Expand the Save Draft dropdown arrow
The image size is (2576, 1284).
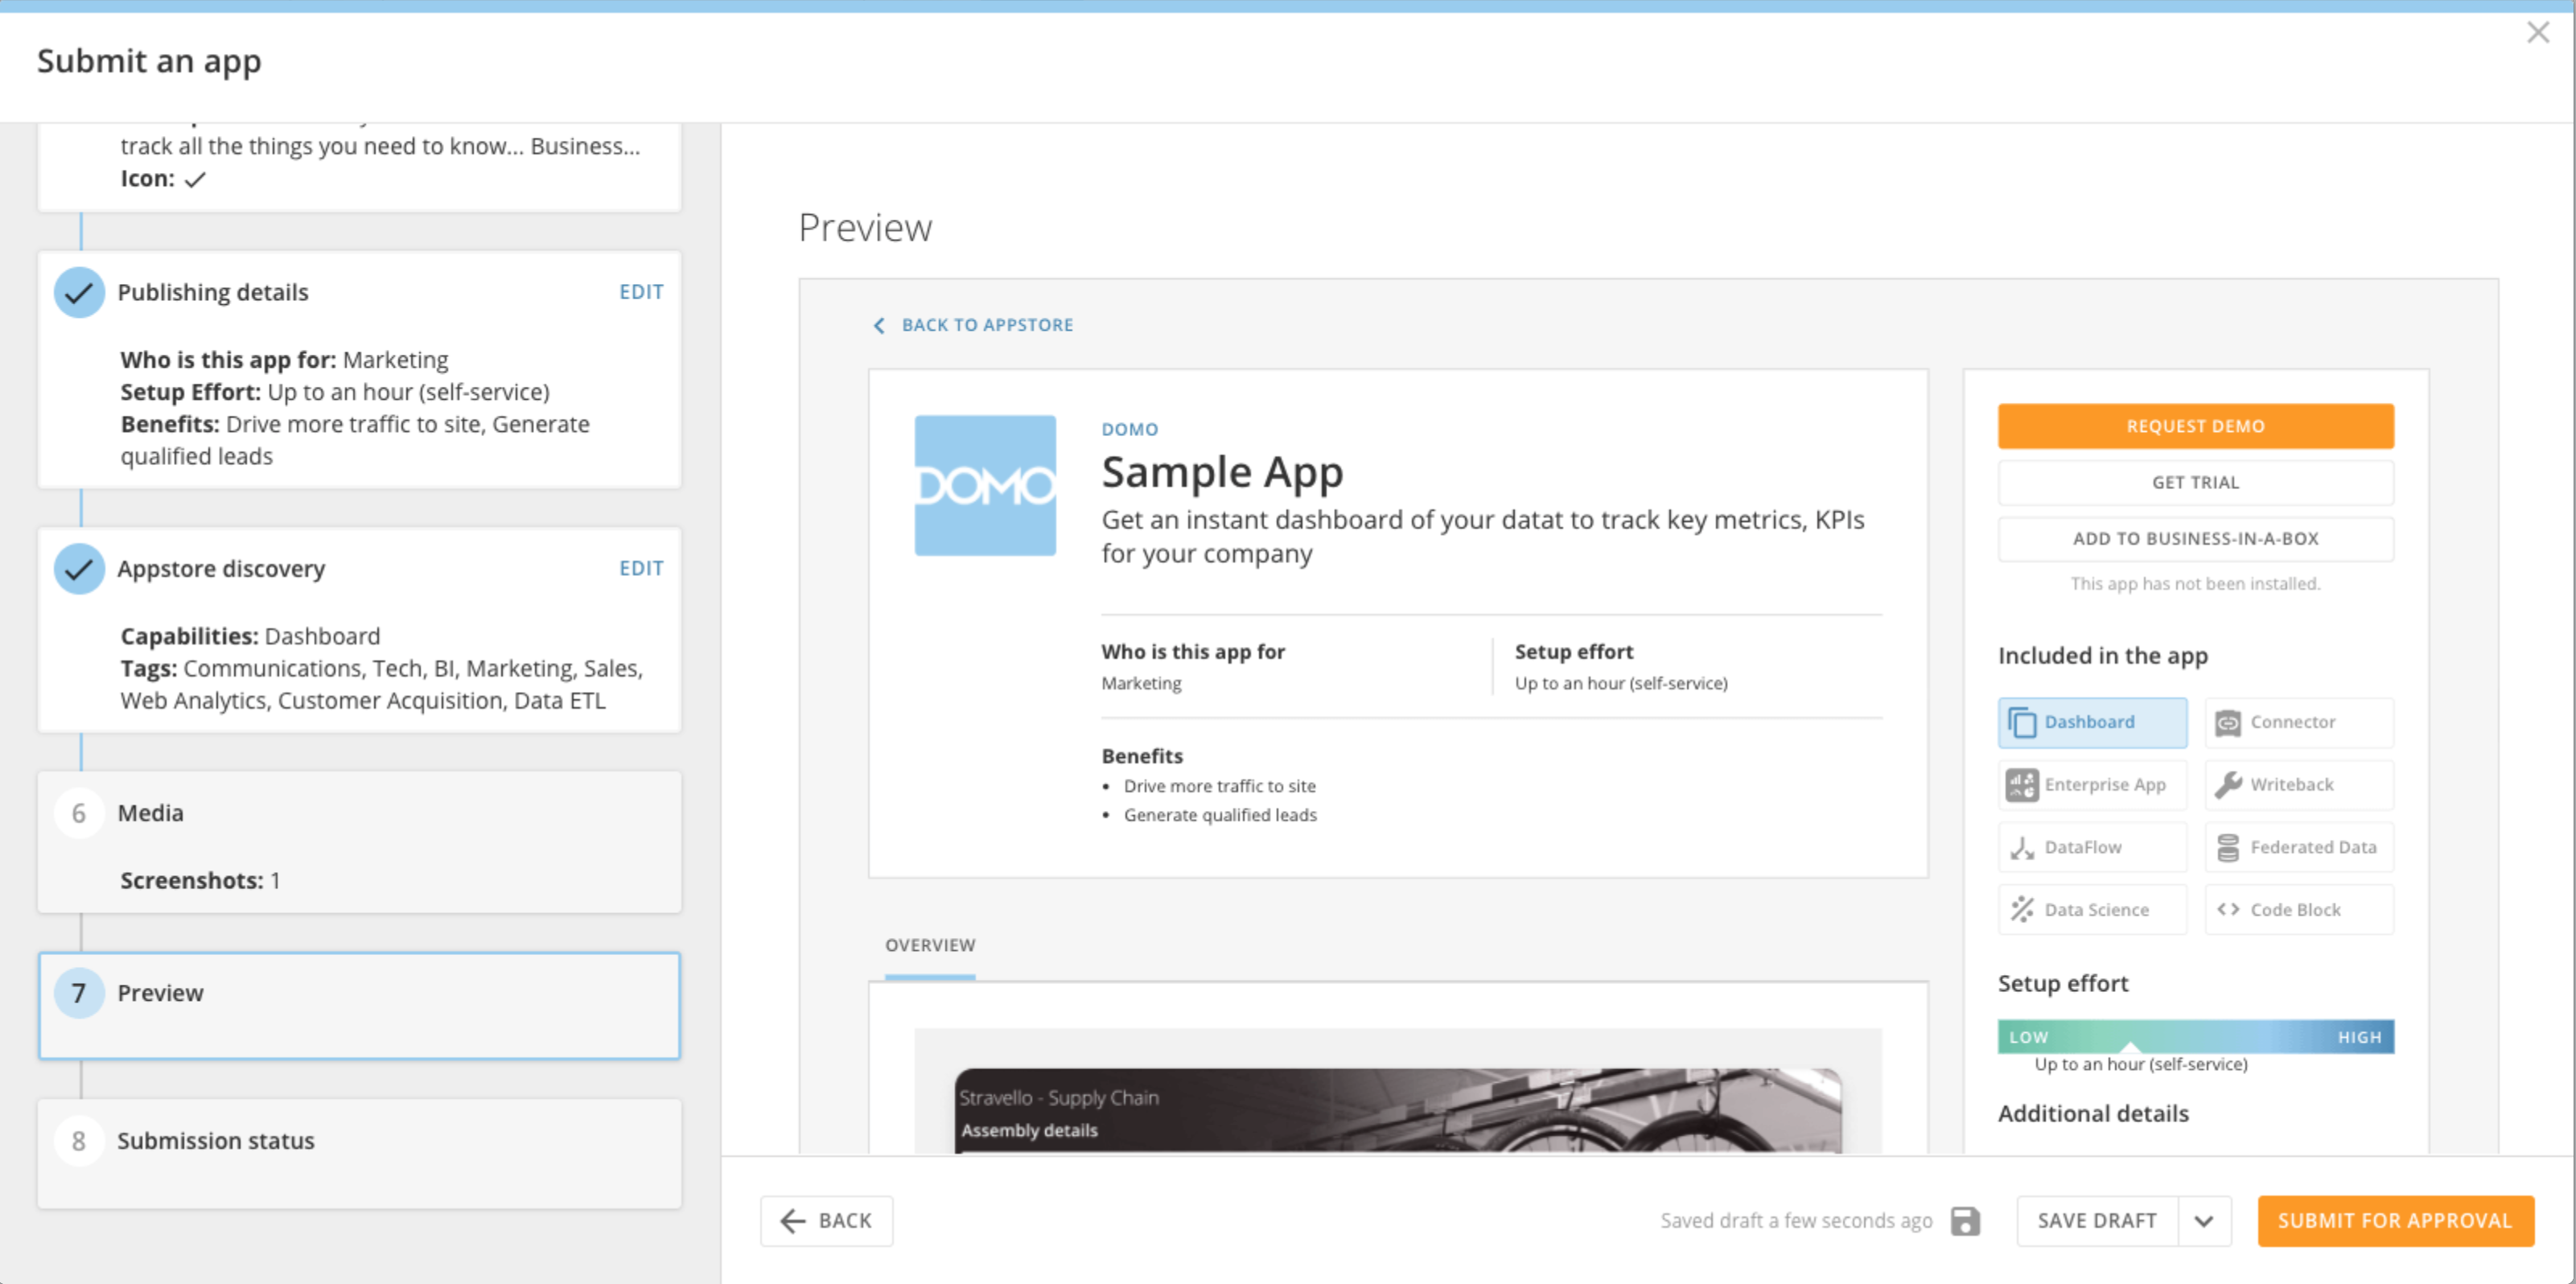tap(2204, 1221)
